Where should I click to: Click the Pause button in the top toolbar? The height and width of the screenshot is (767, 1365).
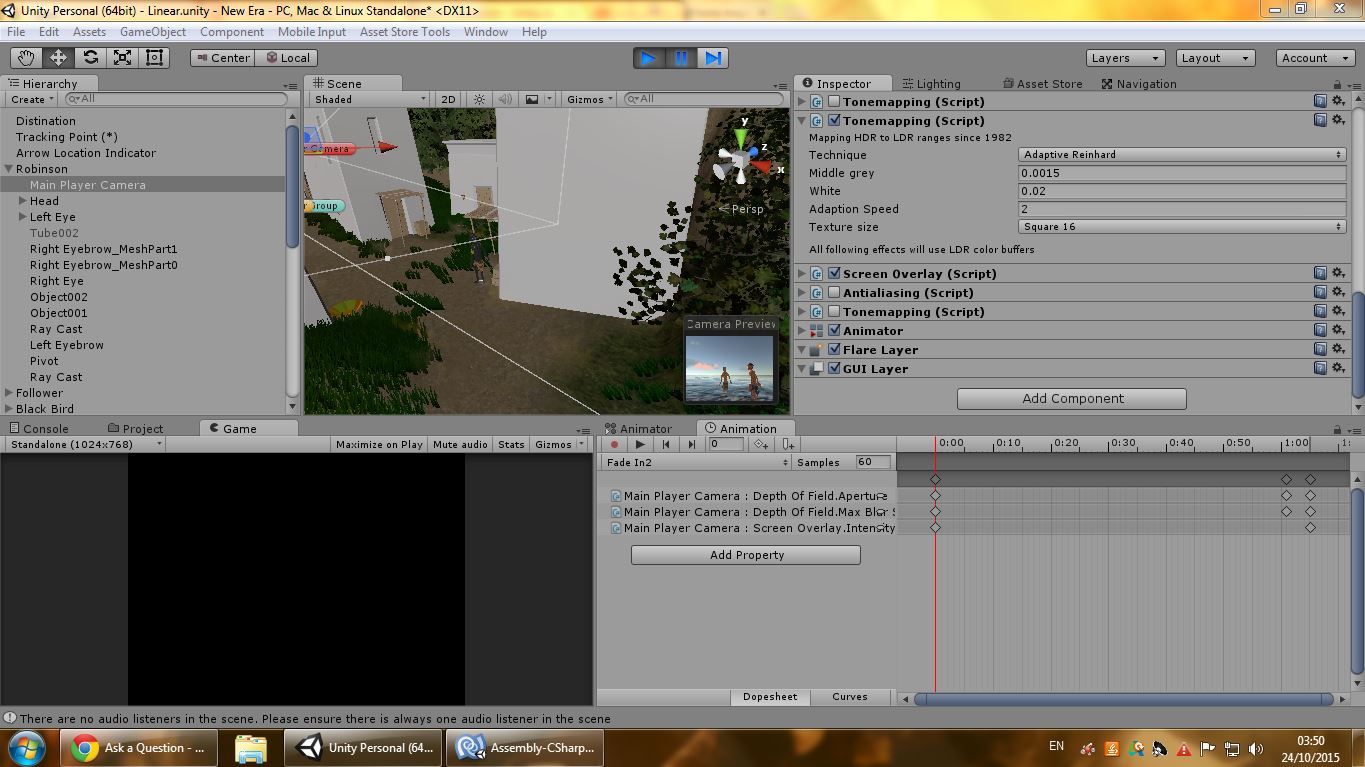pos(681,58)
